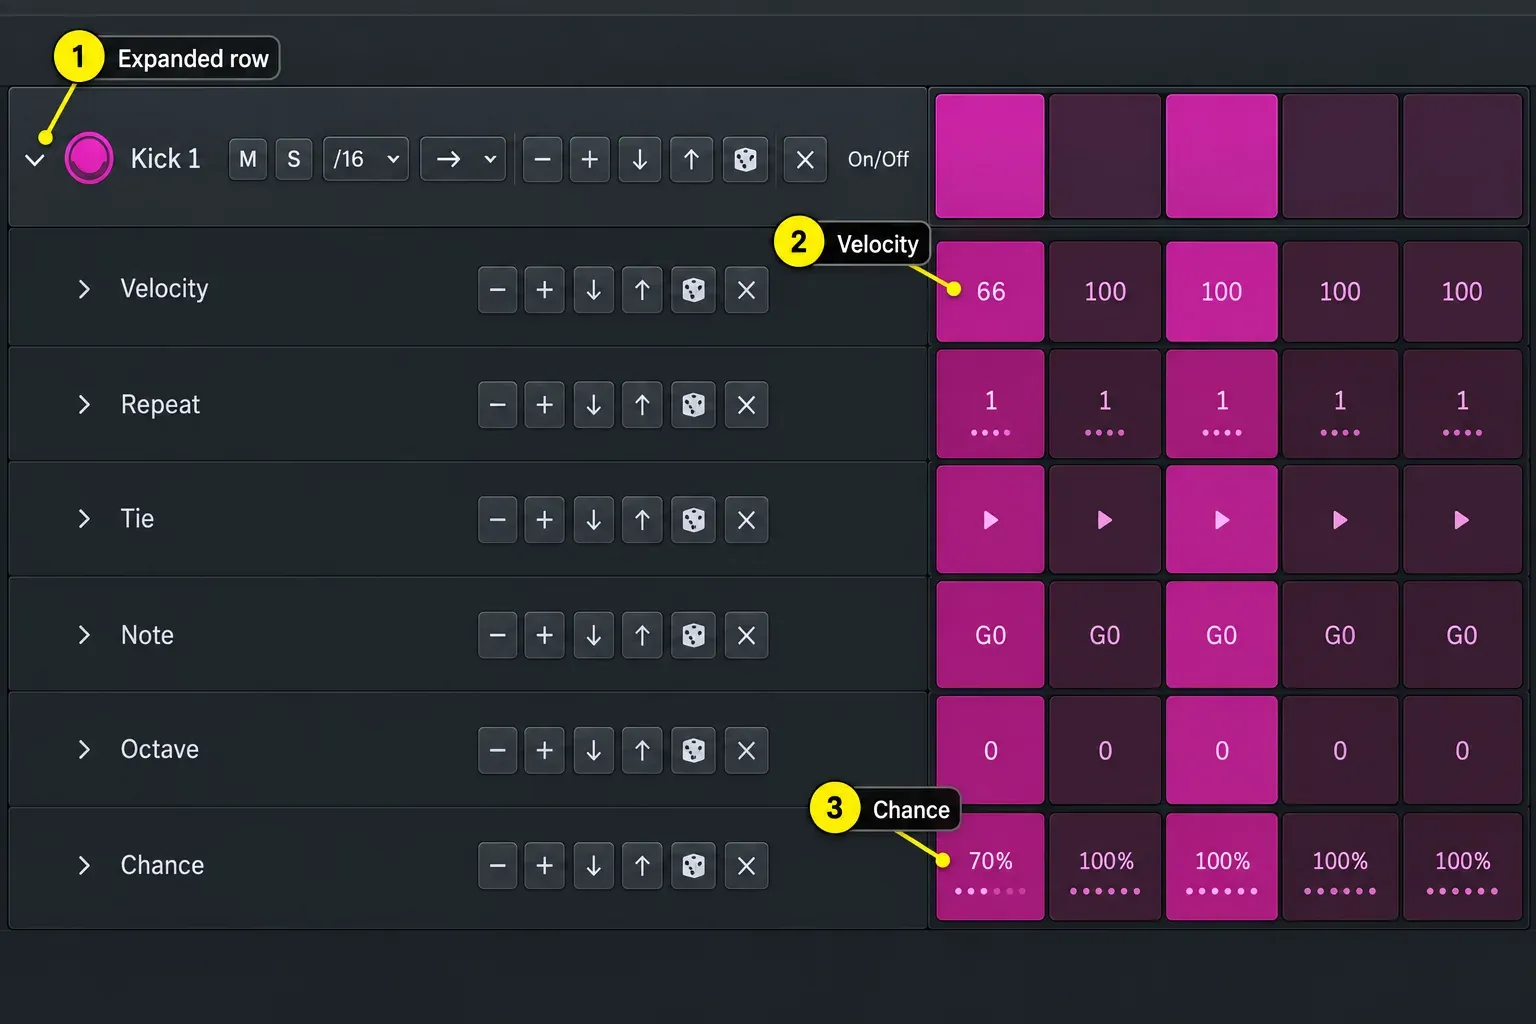Click the plus button in Note row
Screen dimensions: 1536x1024
(545, 635)
